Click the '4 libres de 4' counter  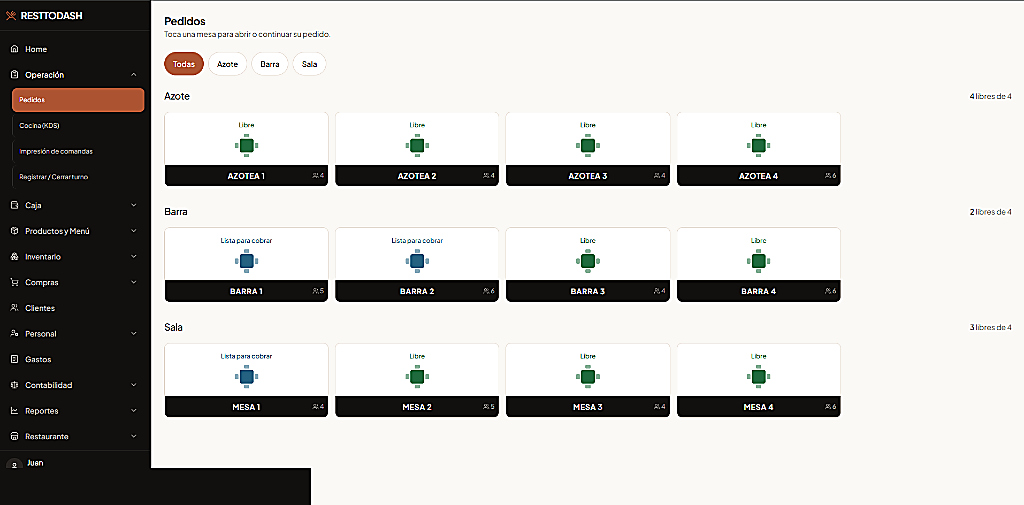pyautogui.click(x=991, y=96)
